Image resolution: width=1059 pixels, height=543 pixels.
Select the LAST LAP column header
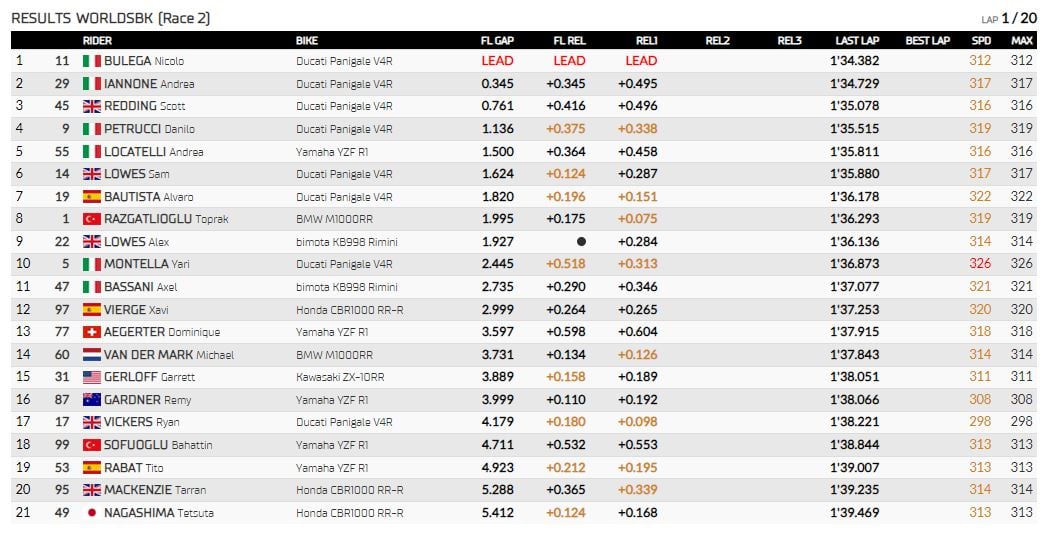857,41
